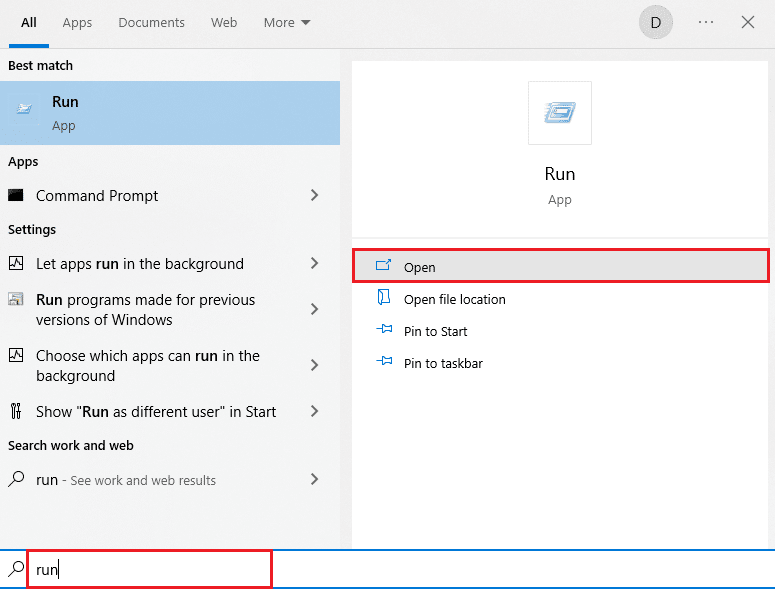This screenshot has height=591, width=775.
Task: Click the search magnifier icon in search box
Action: coord(16,569)
